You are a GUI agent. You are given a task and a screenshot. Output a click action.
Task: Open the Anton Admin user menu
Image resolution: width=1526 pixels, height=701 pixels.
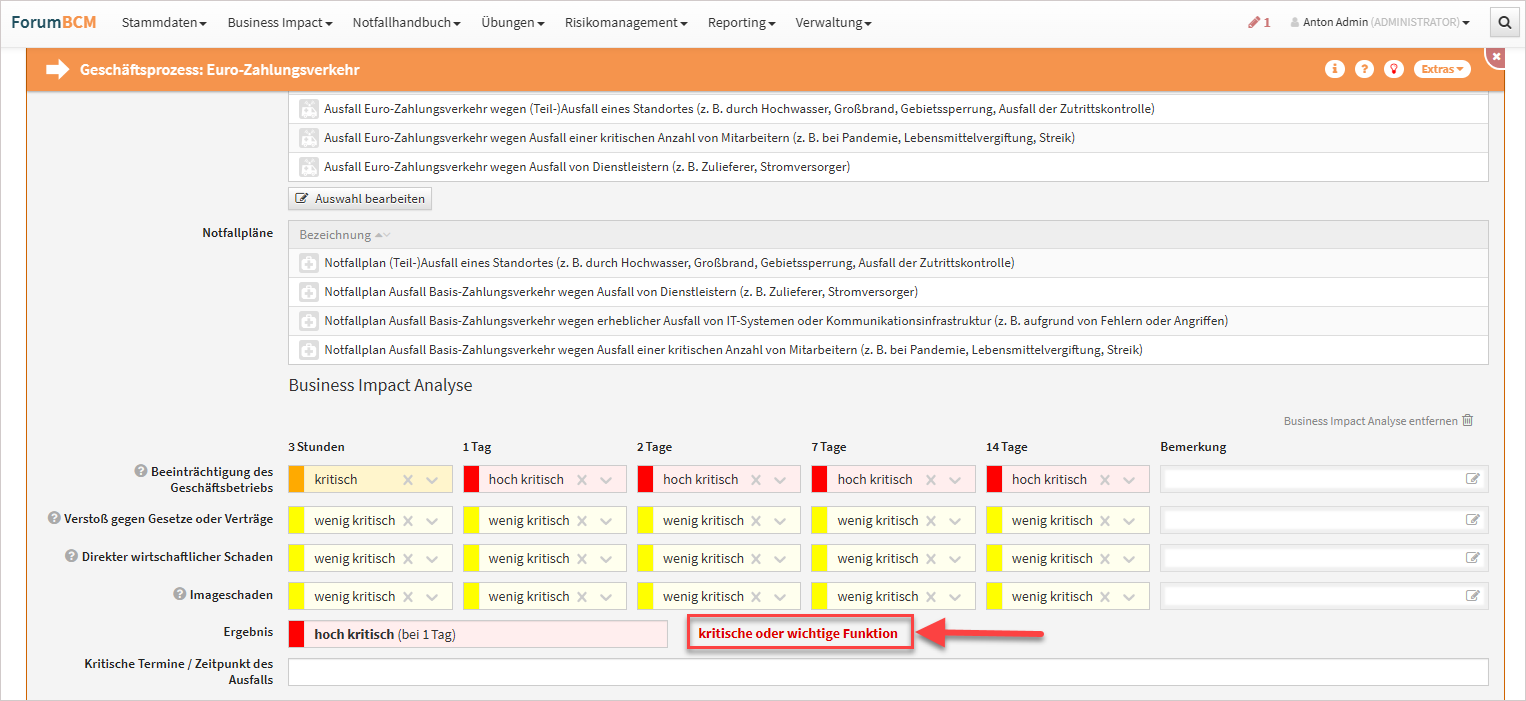click(1380, 22)
